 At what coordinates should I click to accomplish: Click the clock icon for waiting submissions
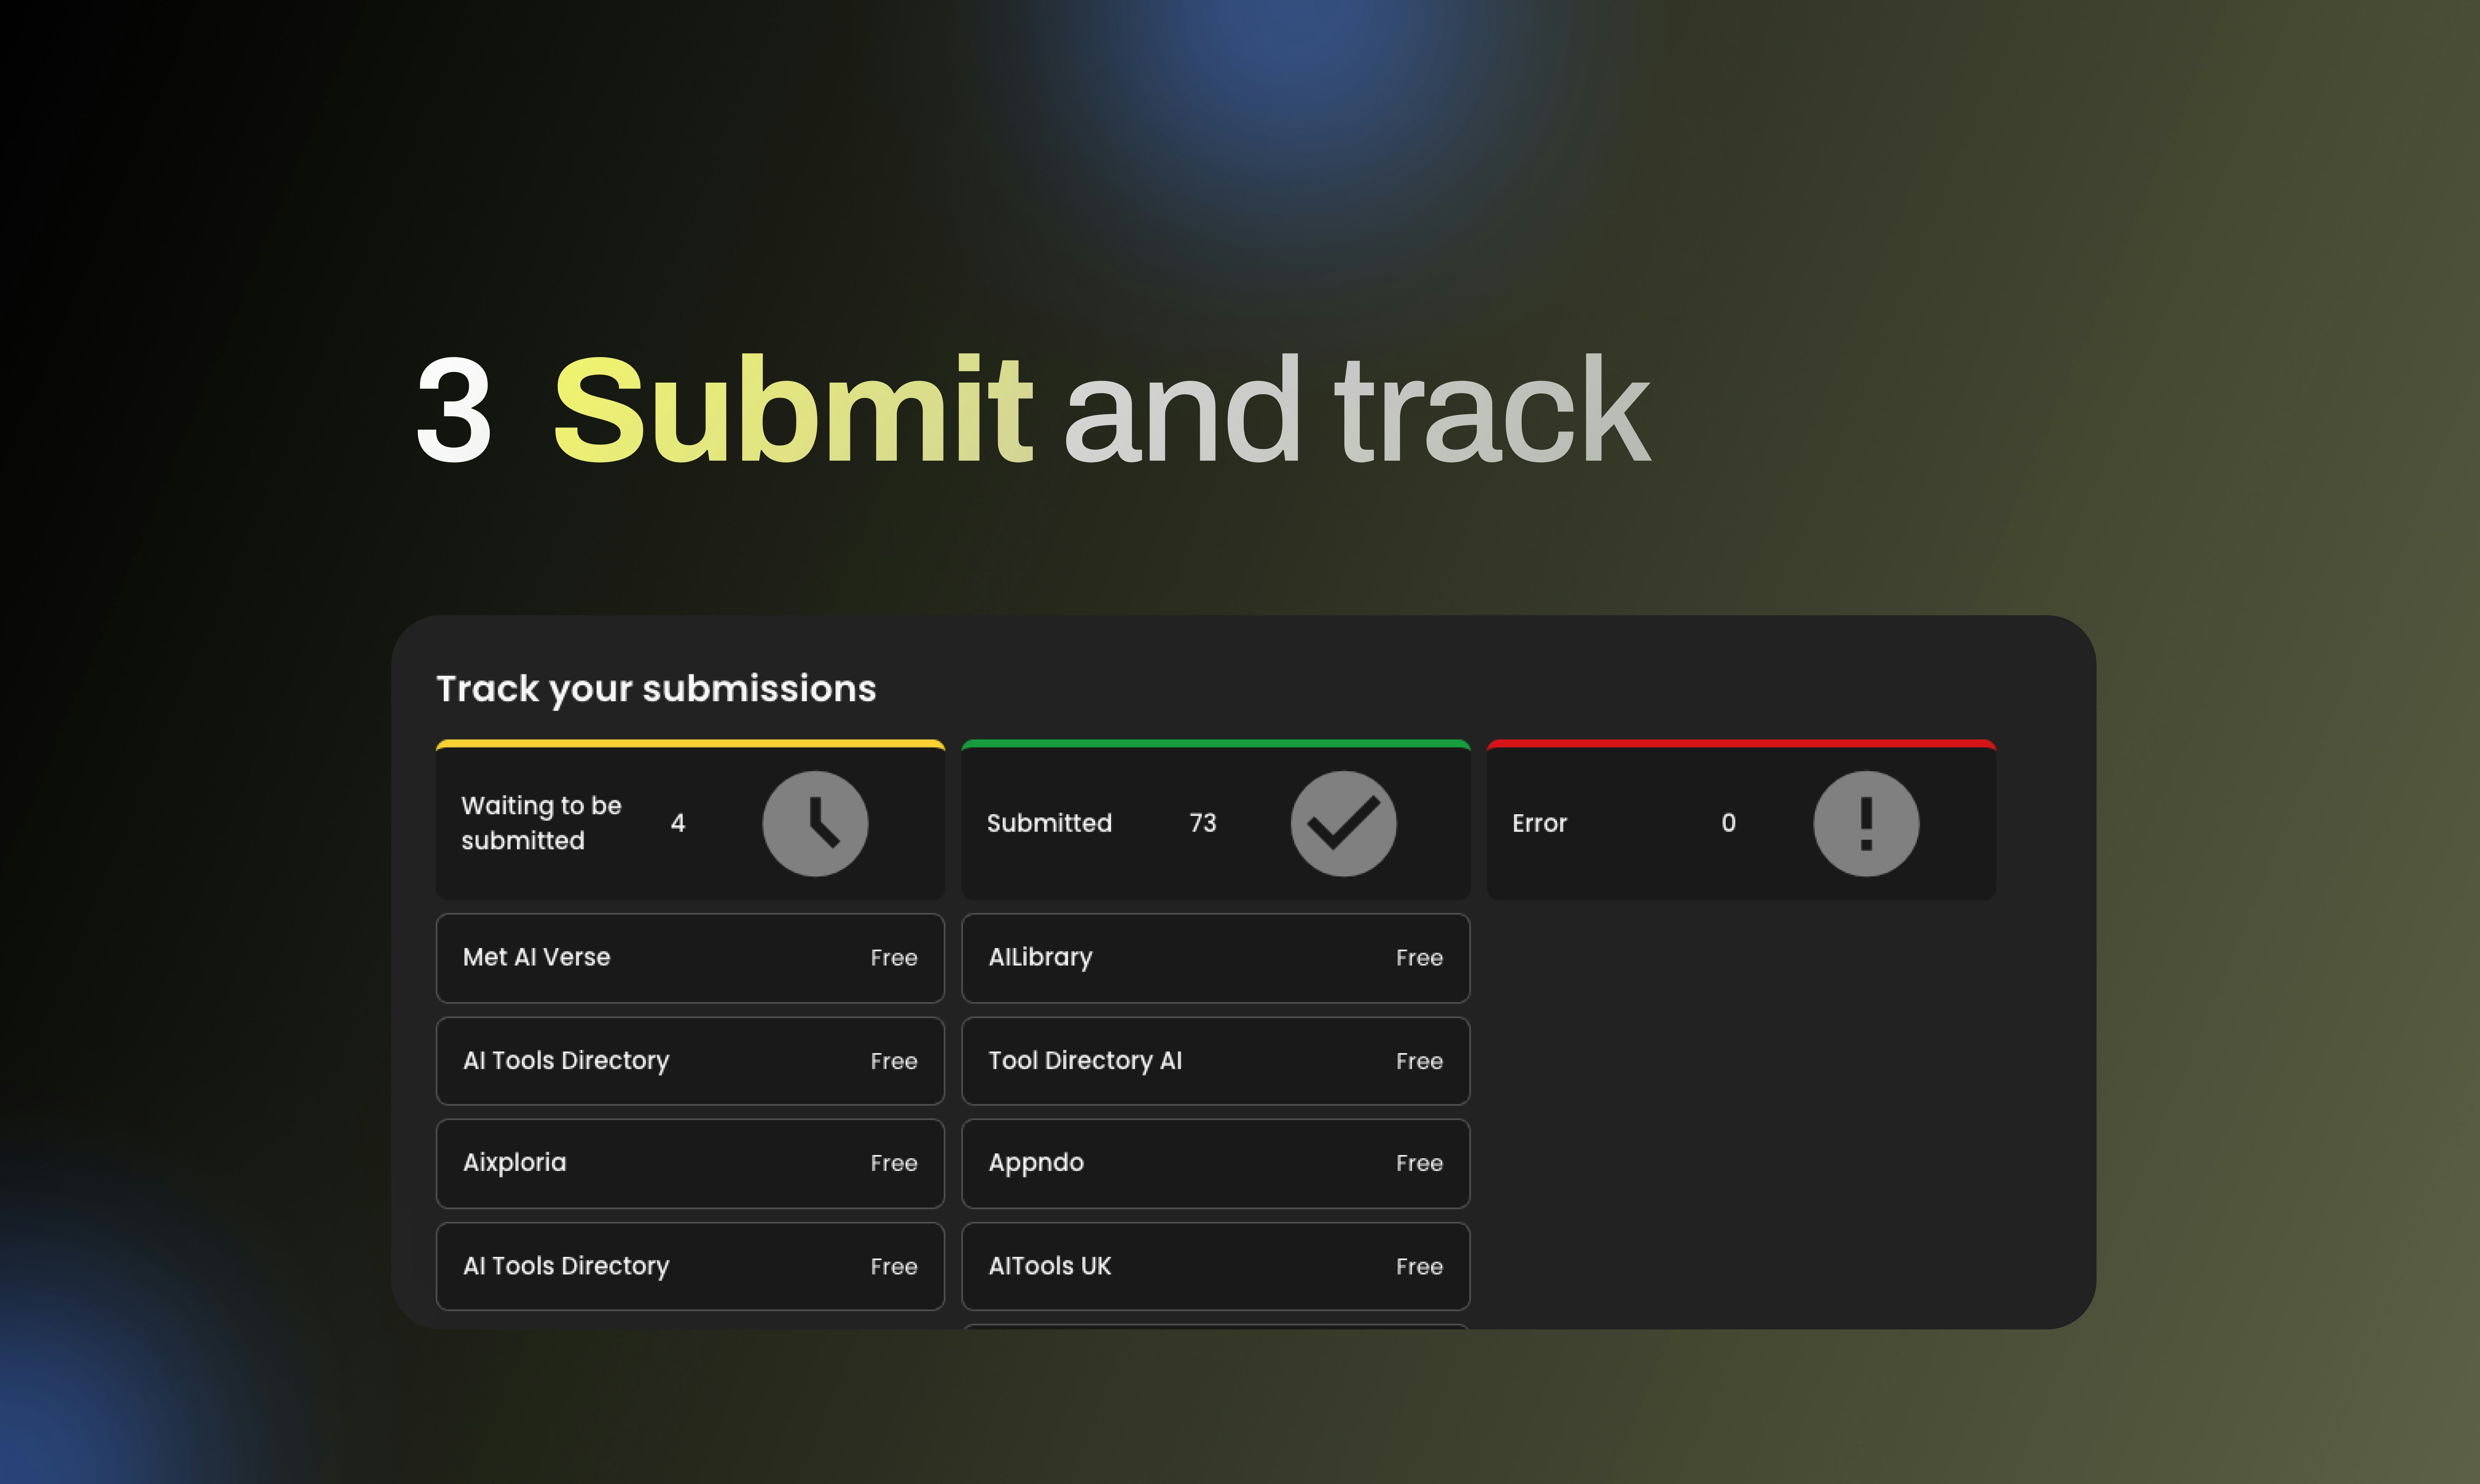tap(815, 823)
